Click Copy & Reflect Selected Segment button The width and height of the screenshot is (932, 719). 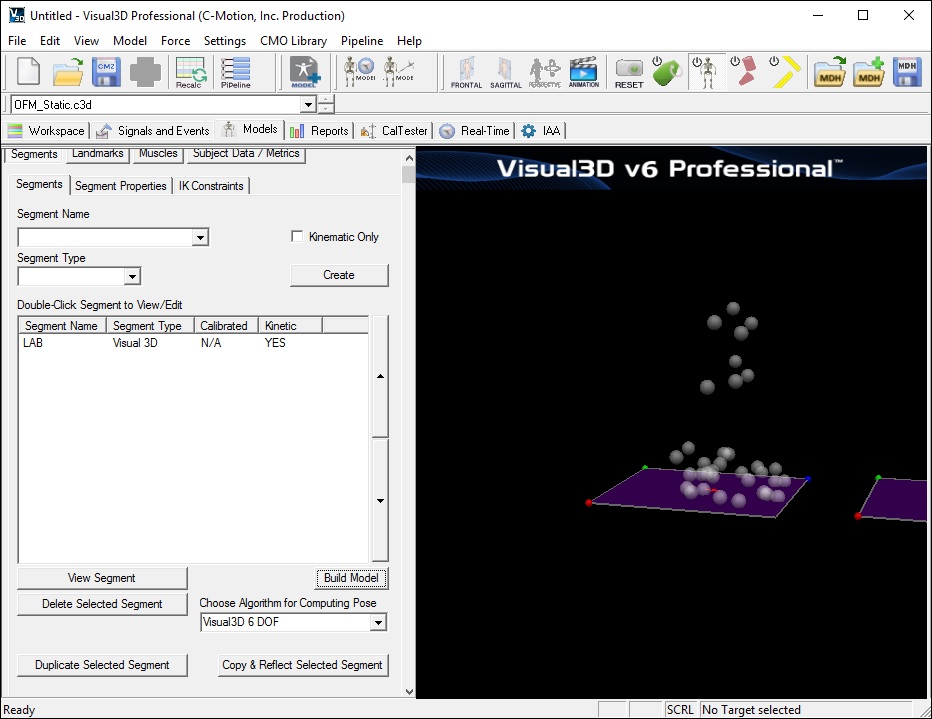pyautogui.click(x=303, y=665)
